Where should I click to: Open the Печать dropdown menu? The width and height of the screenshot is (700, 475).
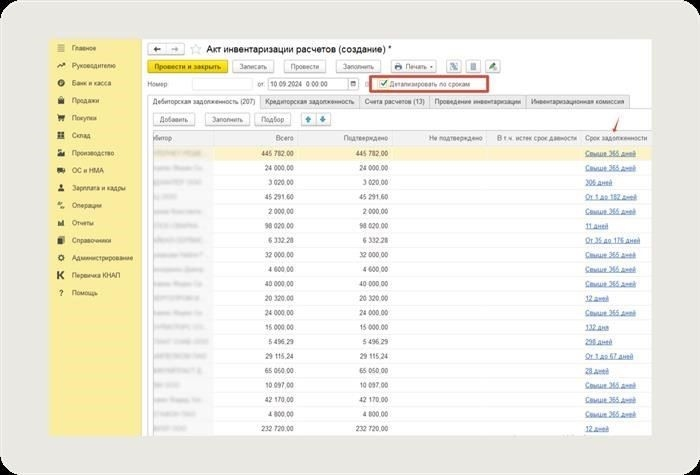[x=414, y=67]
